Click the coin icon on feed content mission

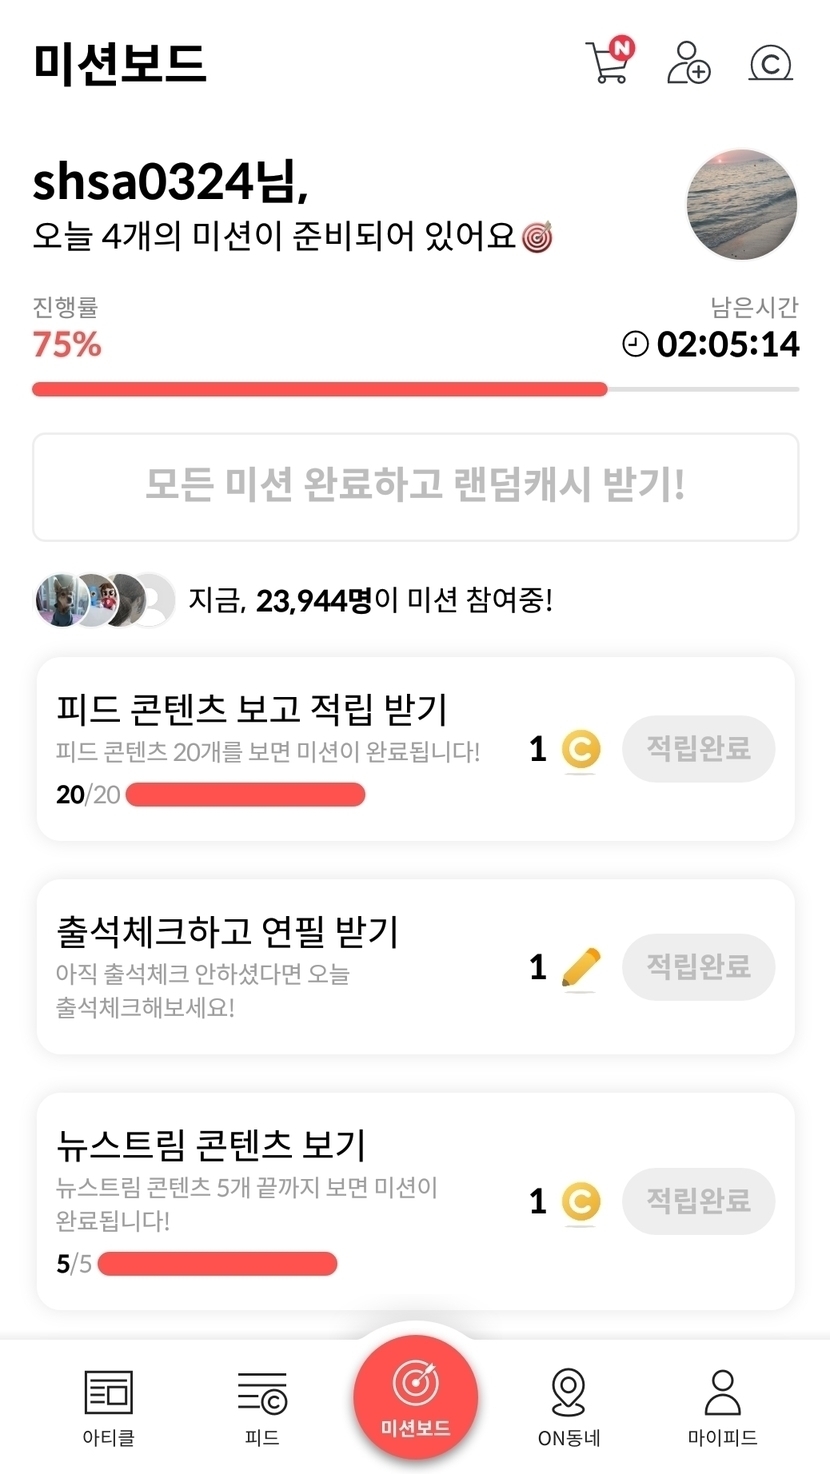581,750
